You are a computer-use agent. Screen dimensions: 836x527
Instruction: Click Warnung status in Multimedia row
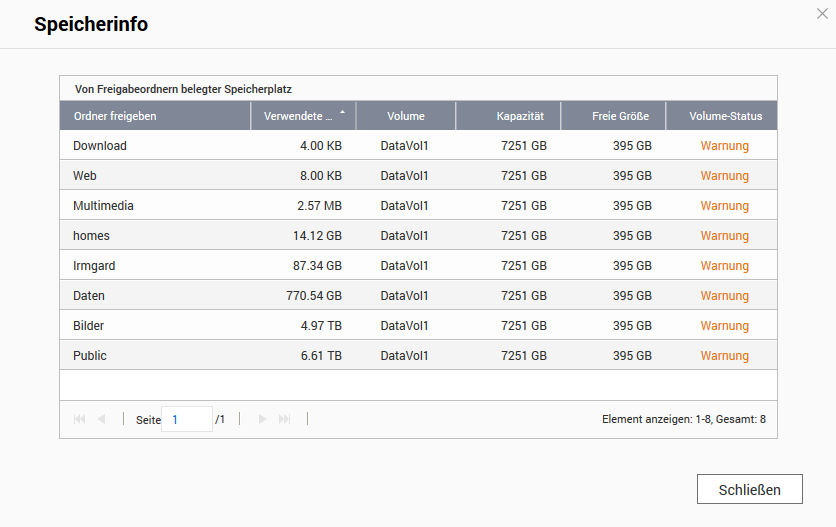(x=725, y=205)
